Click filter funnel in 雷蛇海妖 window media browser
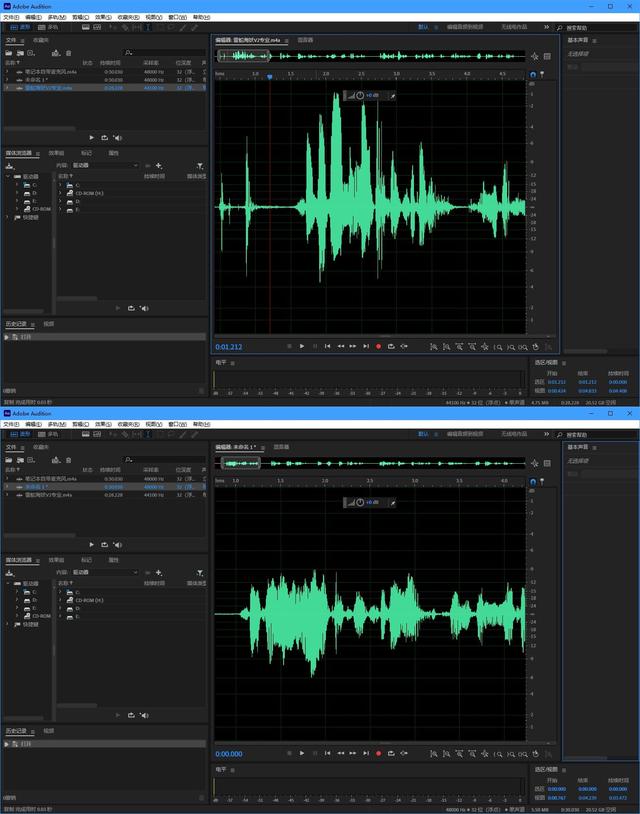The height and width of the screenshot is (814, 640). point(200,166)
